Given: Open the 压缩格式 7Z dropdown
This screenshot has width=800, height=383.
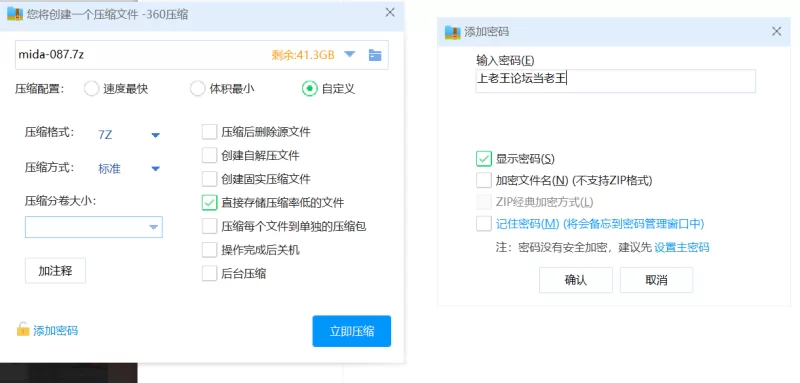Looking at the screenshot, I should pos(156,135).
